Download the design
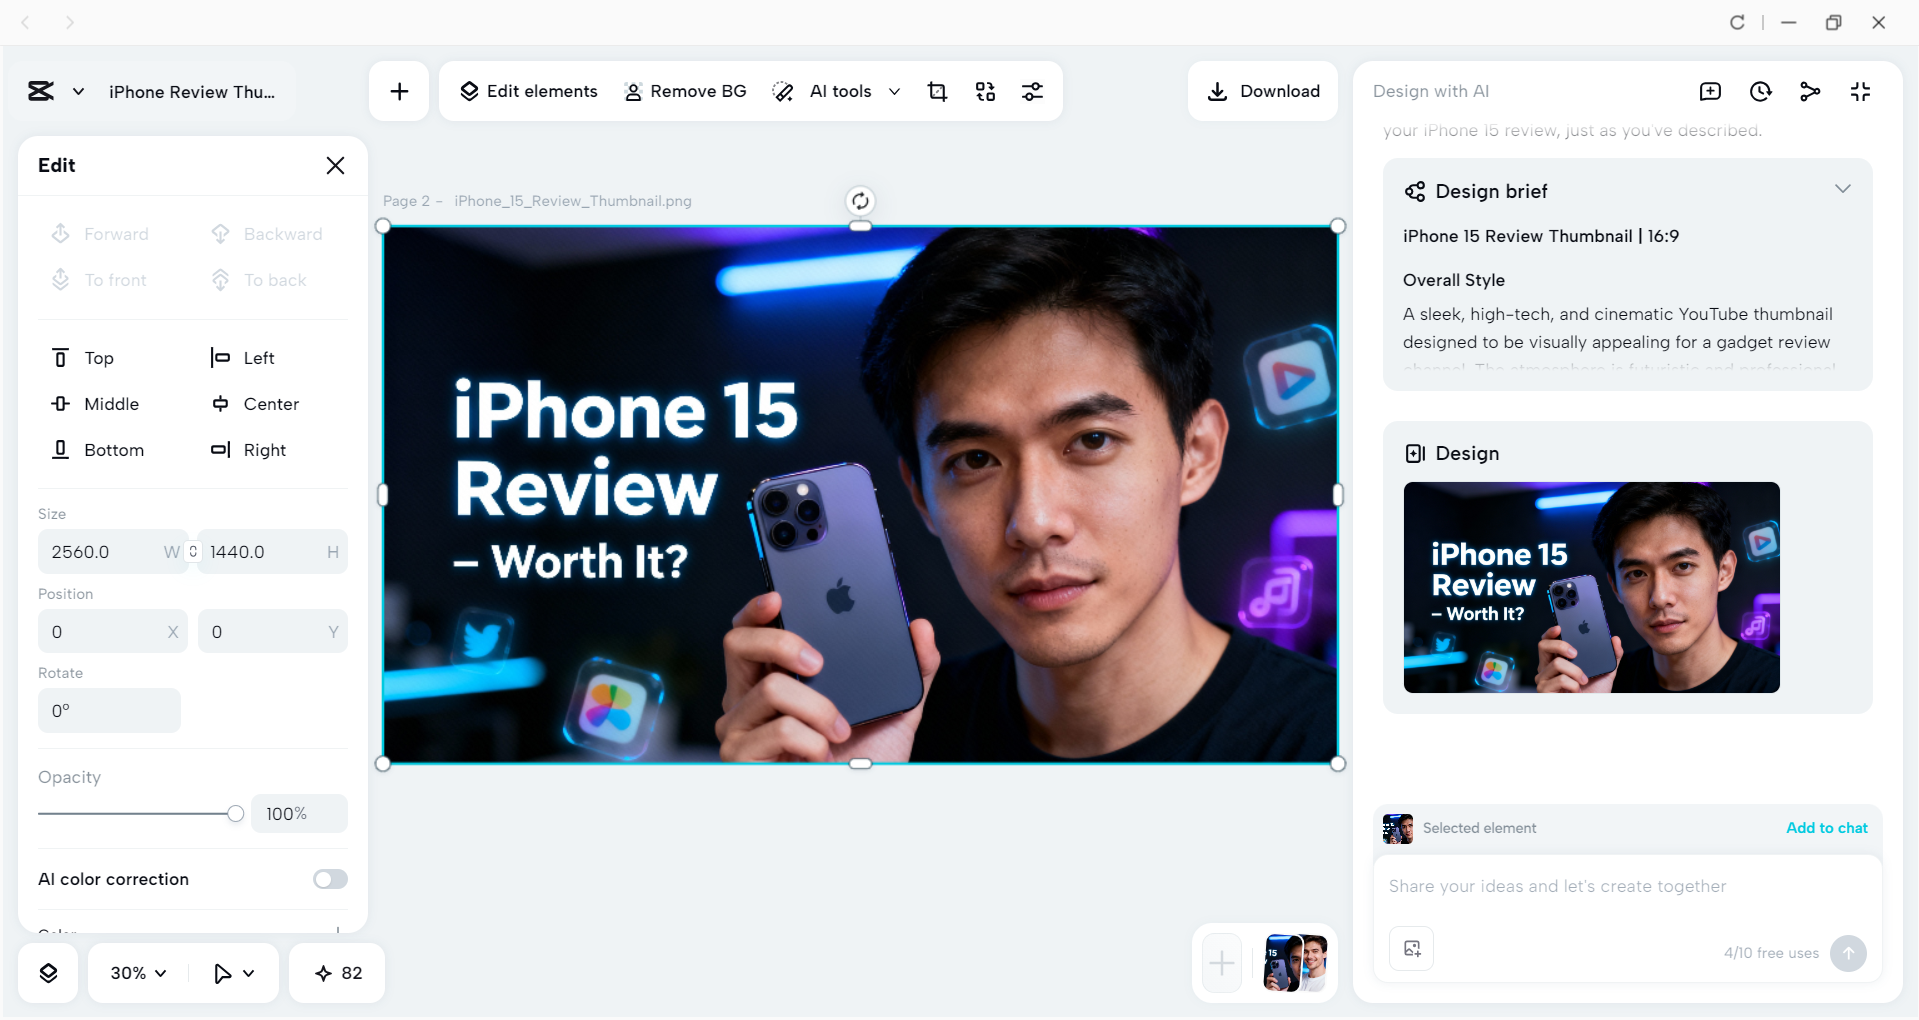The height and width of the screenshot is (1020, 1919). [1263, 92]
